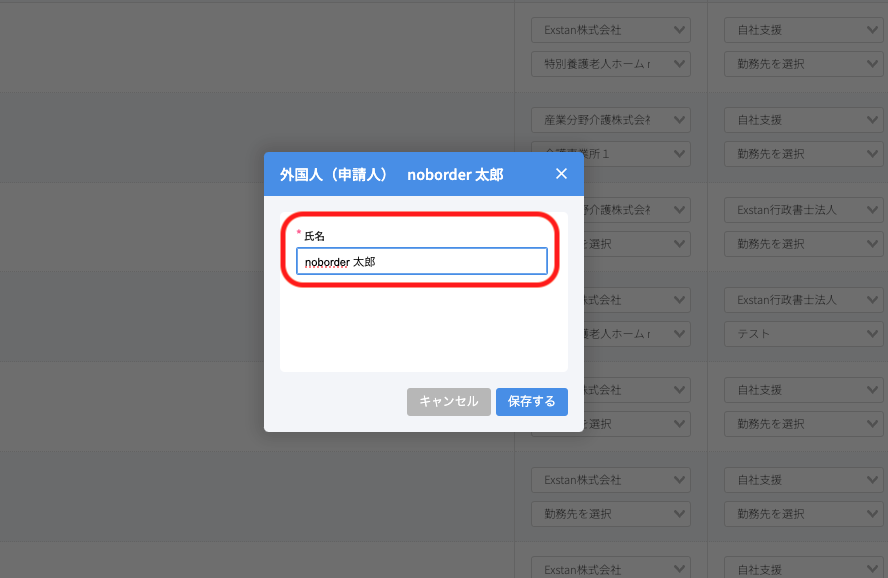The image size is (888, 578).
Task: Close the dialog with the X icon
Action: click(x=561, y=174)
